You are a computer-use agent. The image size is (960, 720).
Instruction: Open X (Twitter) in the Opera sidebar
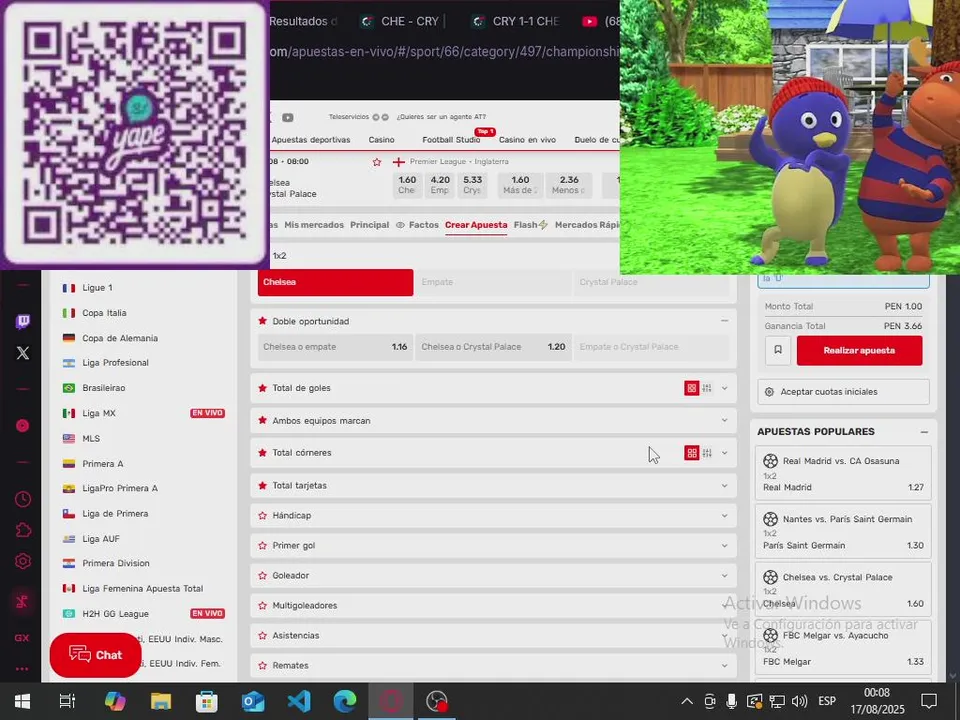click(23, 353)
